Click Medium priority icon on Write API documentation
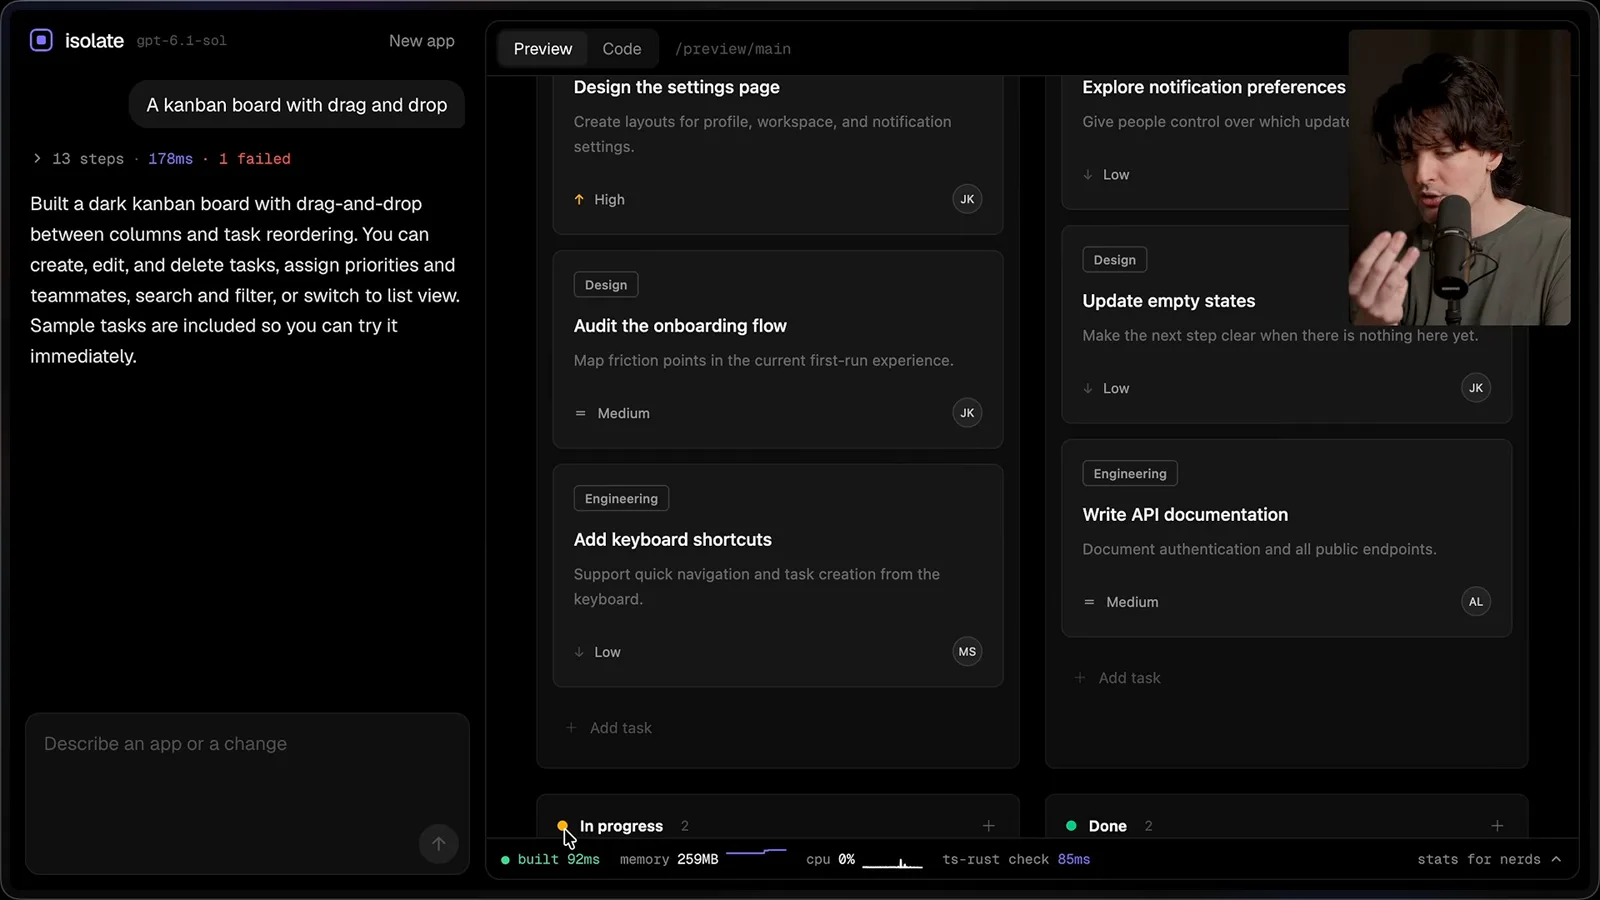This screenshot has width=1600, height=900. tap(1089, 602)
